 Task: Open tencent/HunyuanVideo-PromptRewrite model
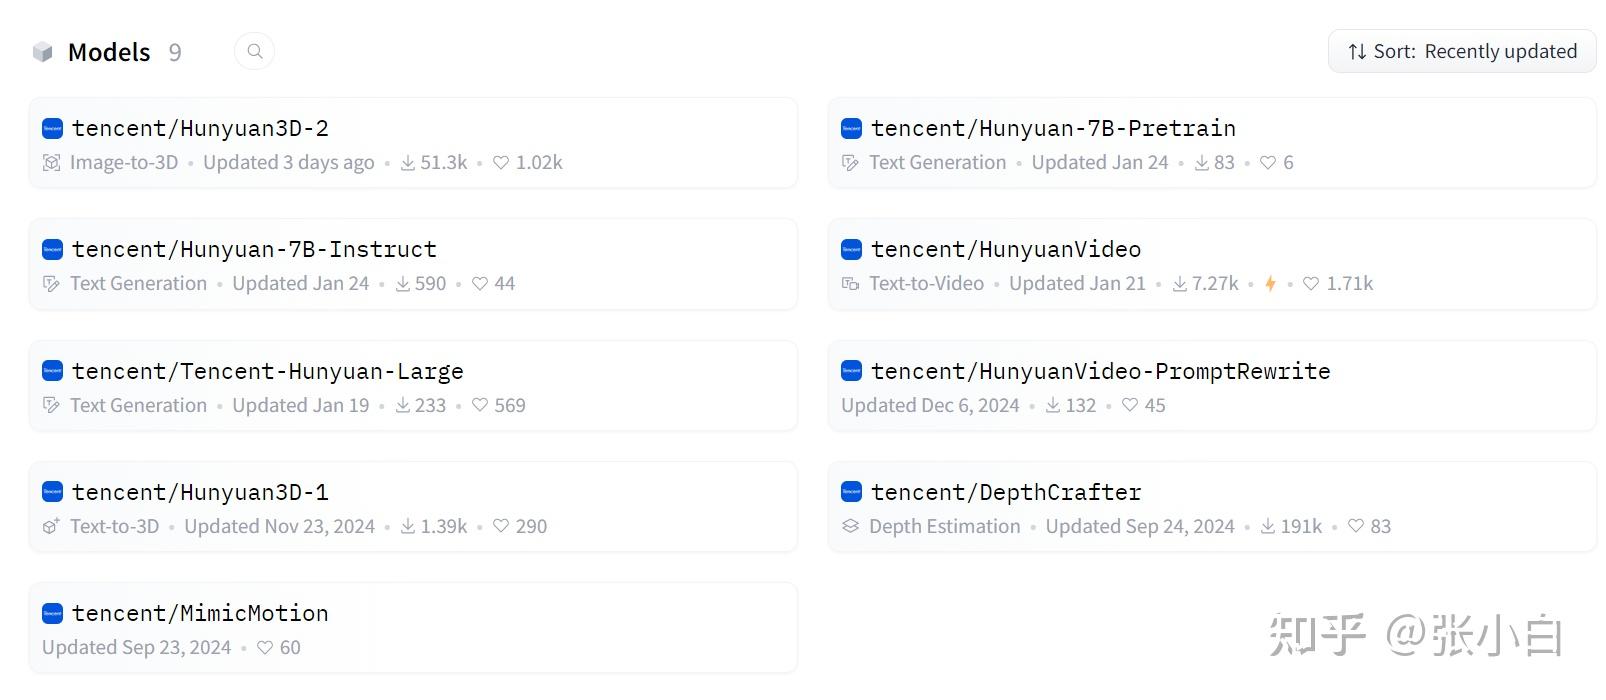(x=1100, y=371)
